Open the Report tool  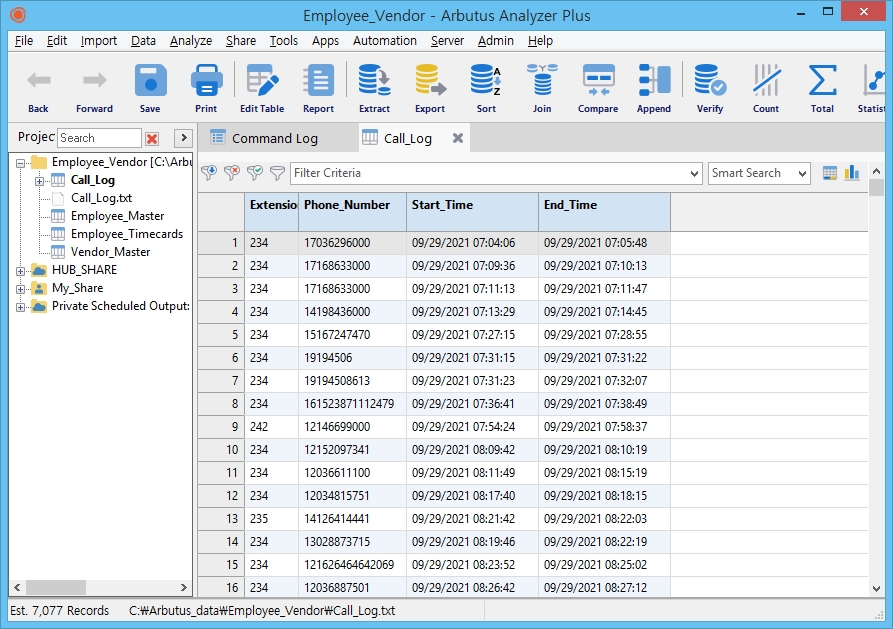click(x=318, y=88)
